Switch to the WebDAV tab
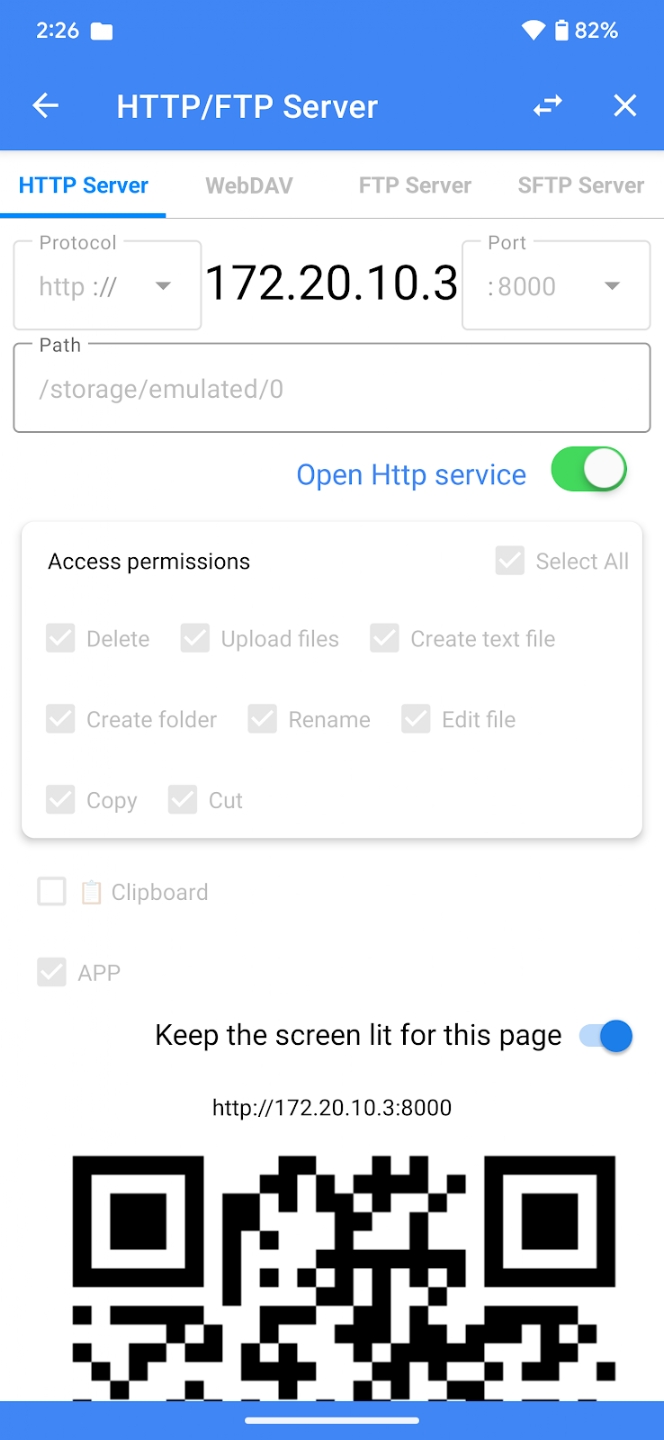The height and width of the screenshot is (1440, 664). click(249, 185)
